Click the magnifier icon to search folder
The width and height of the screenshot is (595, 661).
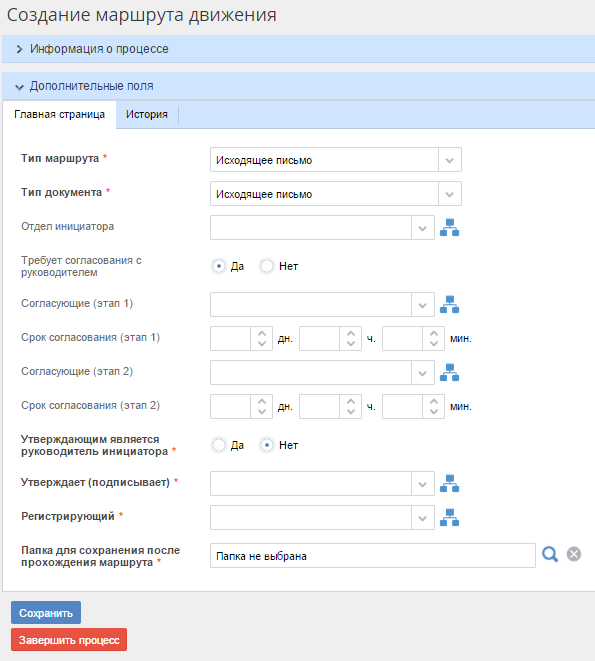pyautogui.click(x=550, y=554)
